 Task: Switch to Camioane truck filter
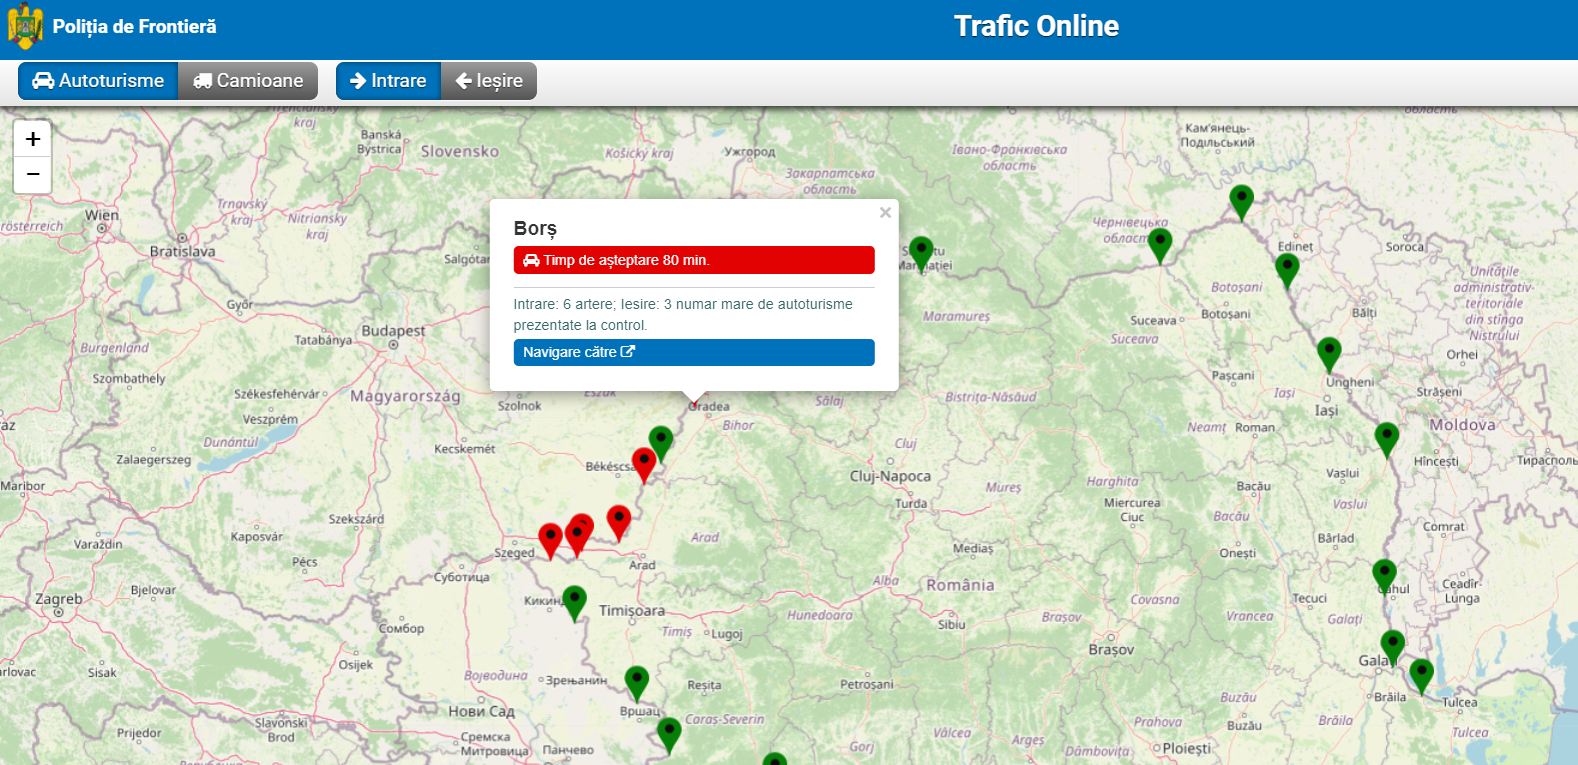point(248,81)
